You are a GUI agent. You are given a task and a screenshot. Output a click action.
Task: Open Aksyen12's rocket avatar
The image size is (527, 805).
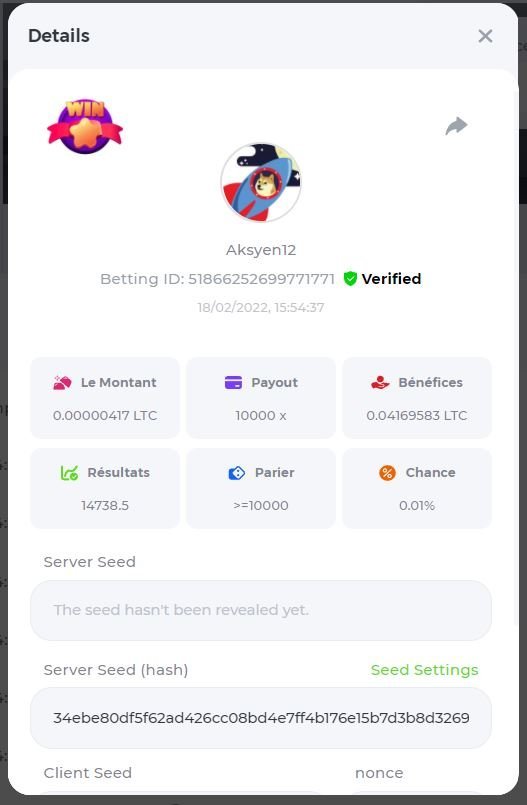[x=261, y=182]
